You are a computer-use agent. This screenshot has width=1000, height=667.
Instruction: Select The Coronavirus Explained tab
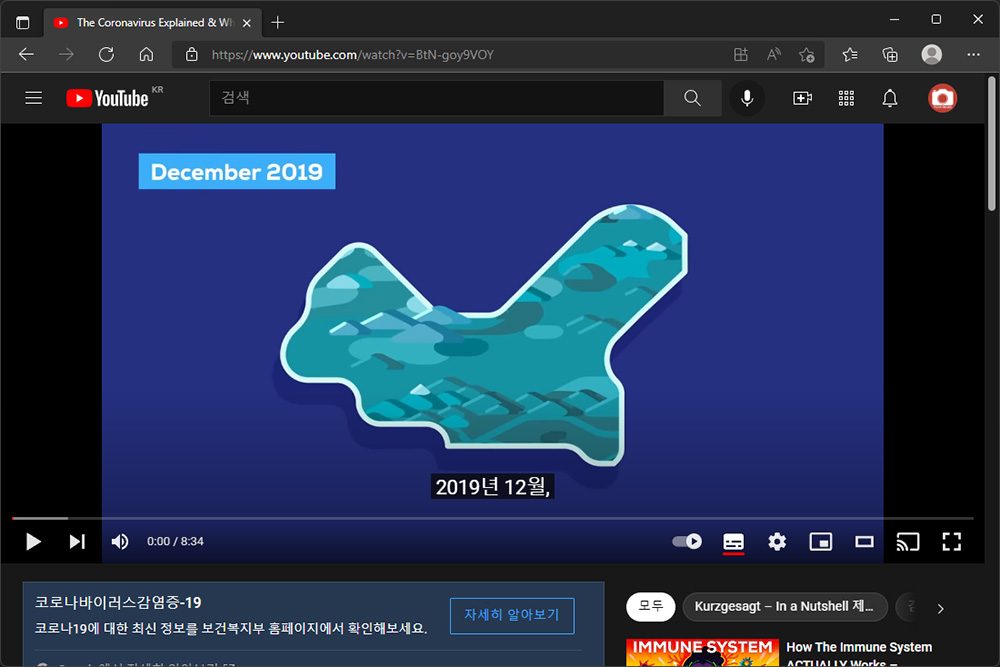coord(152,23)
